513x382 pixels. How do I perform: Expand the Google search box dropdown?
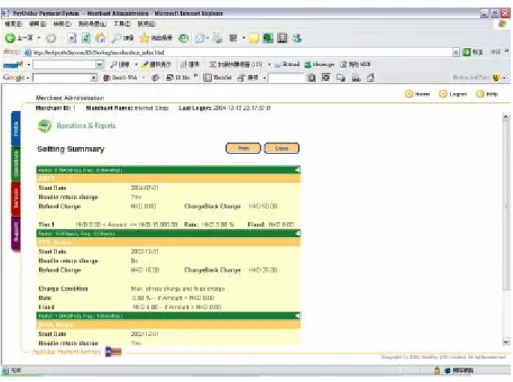(94, 78)
